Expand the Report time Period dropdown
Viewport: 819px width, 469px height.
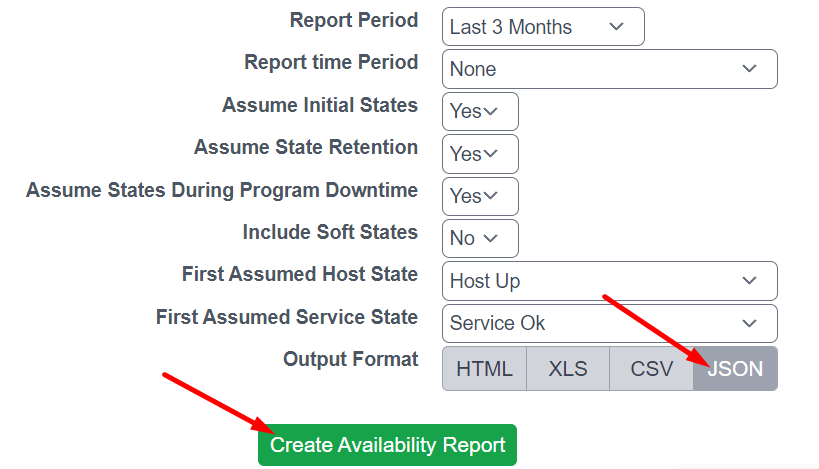(x=610, y=69)
